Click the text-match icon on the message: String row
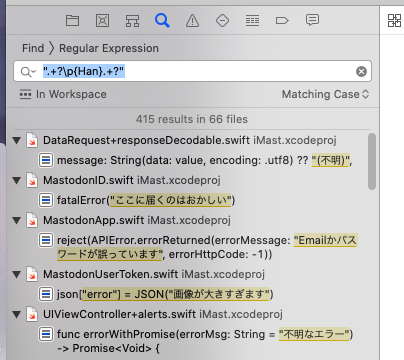The image size is (404, 360). (x=46, y=160)
